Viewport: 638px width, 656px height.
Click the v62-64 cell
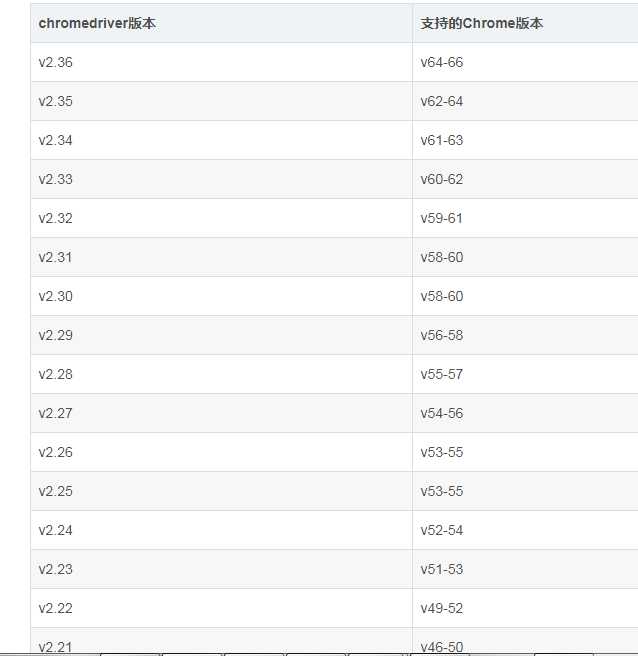coord(525,101)
